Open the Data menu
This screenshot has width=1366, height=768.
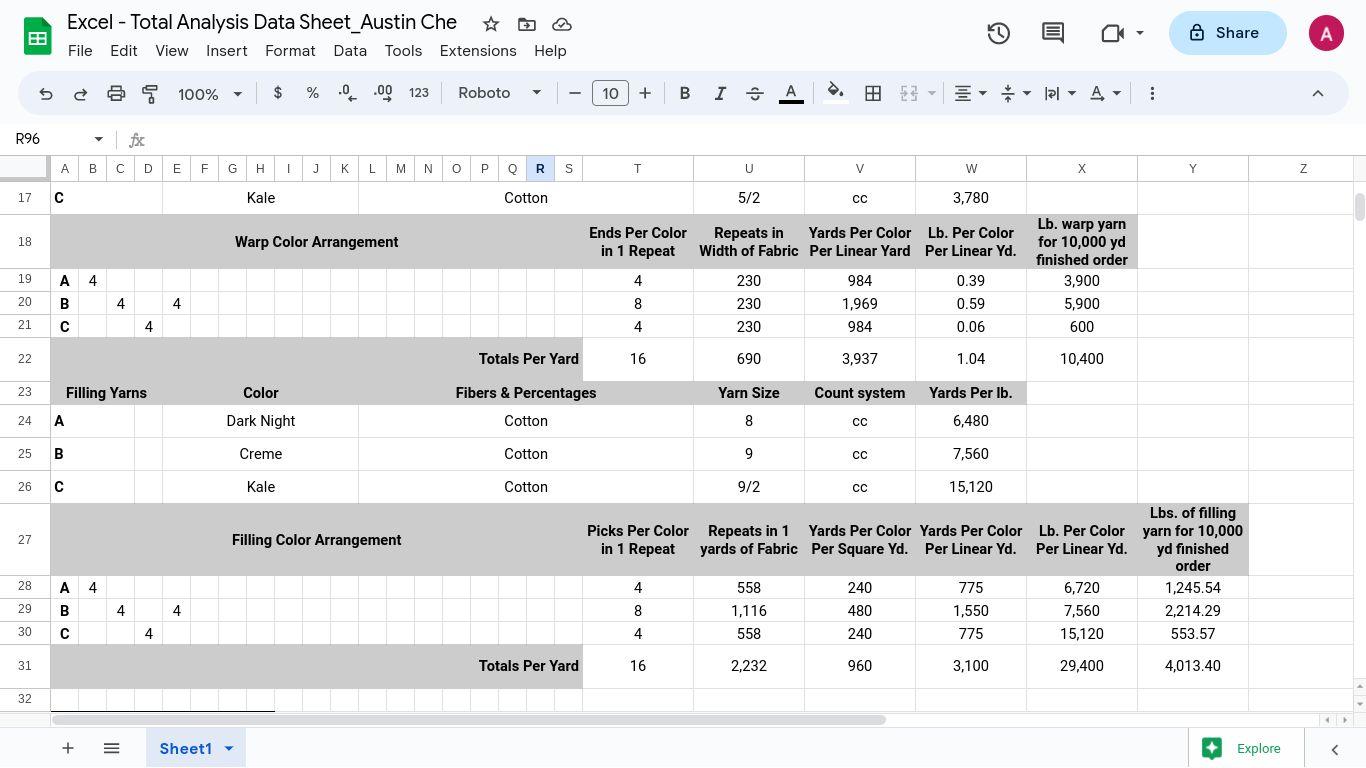(x=350, y=51)
